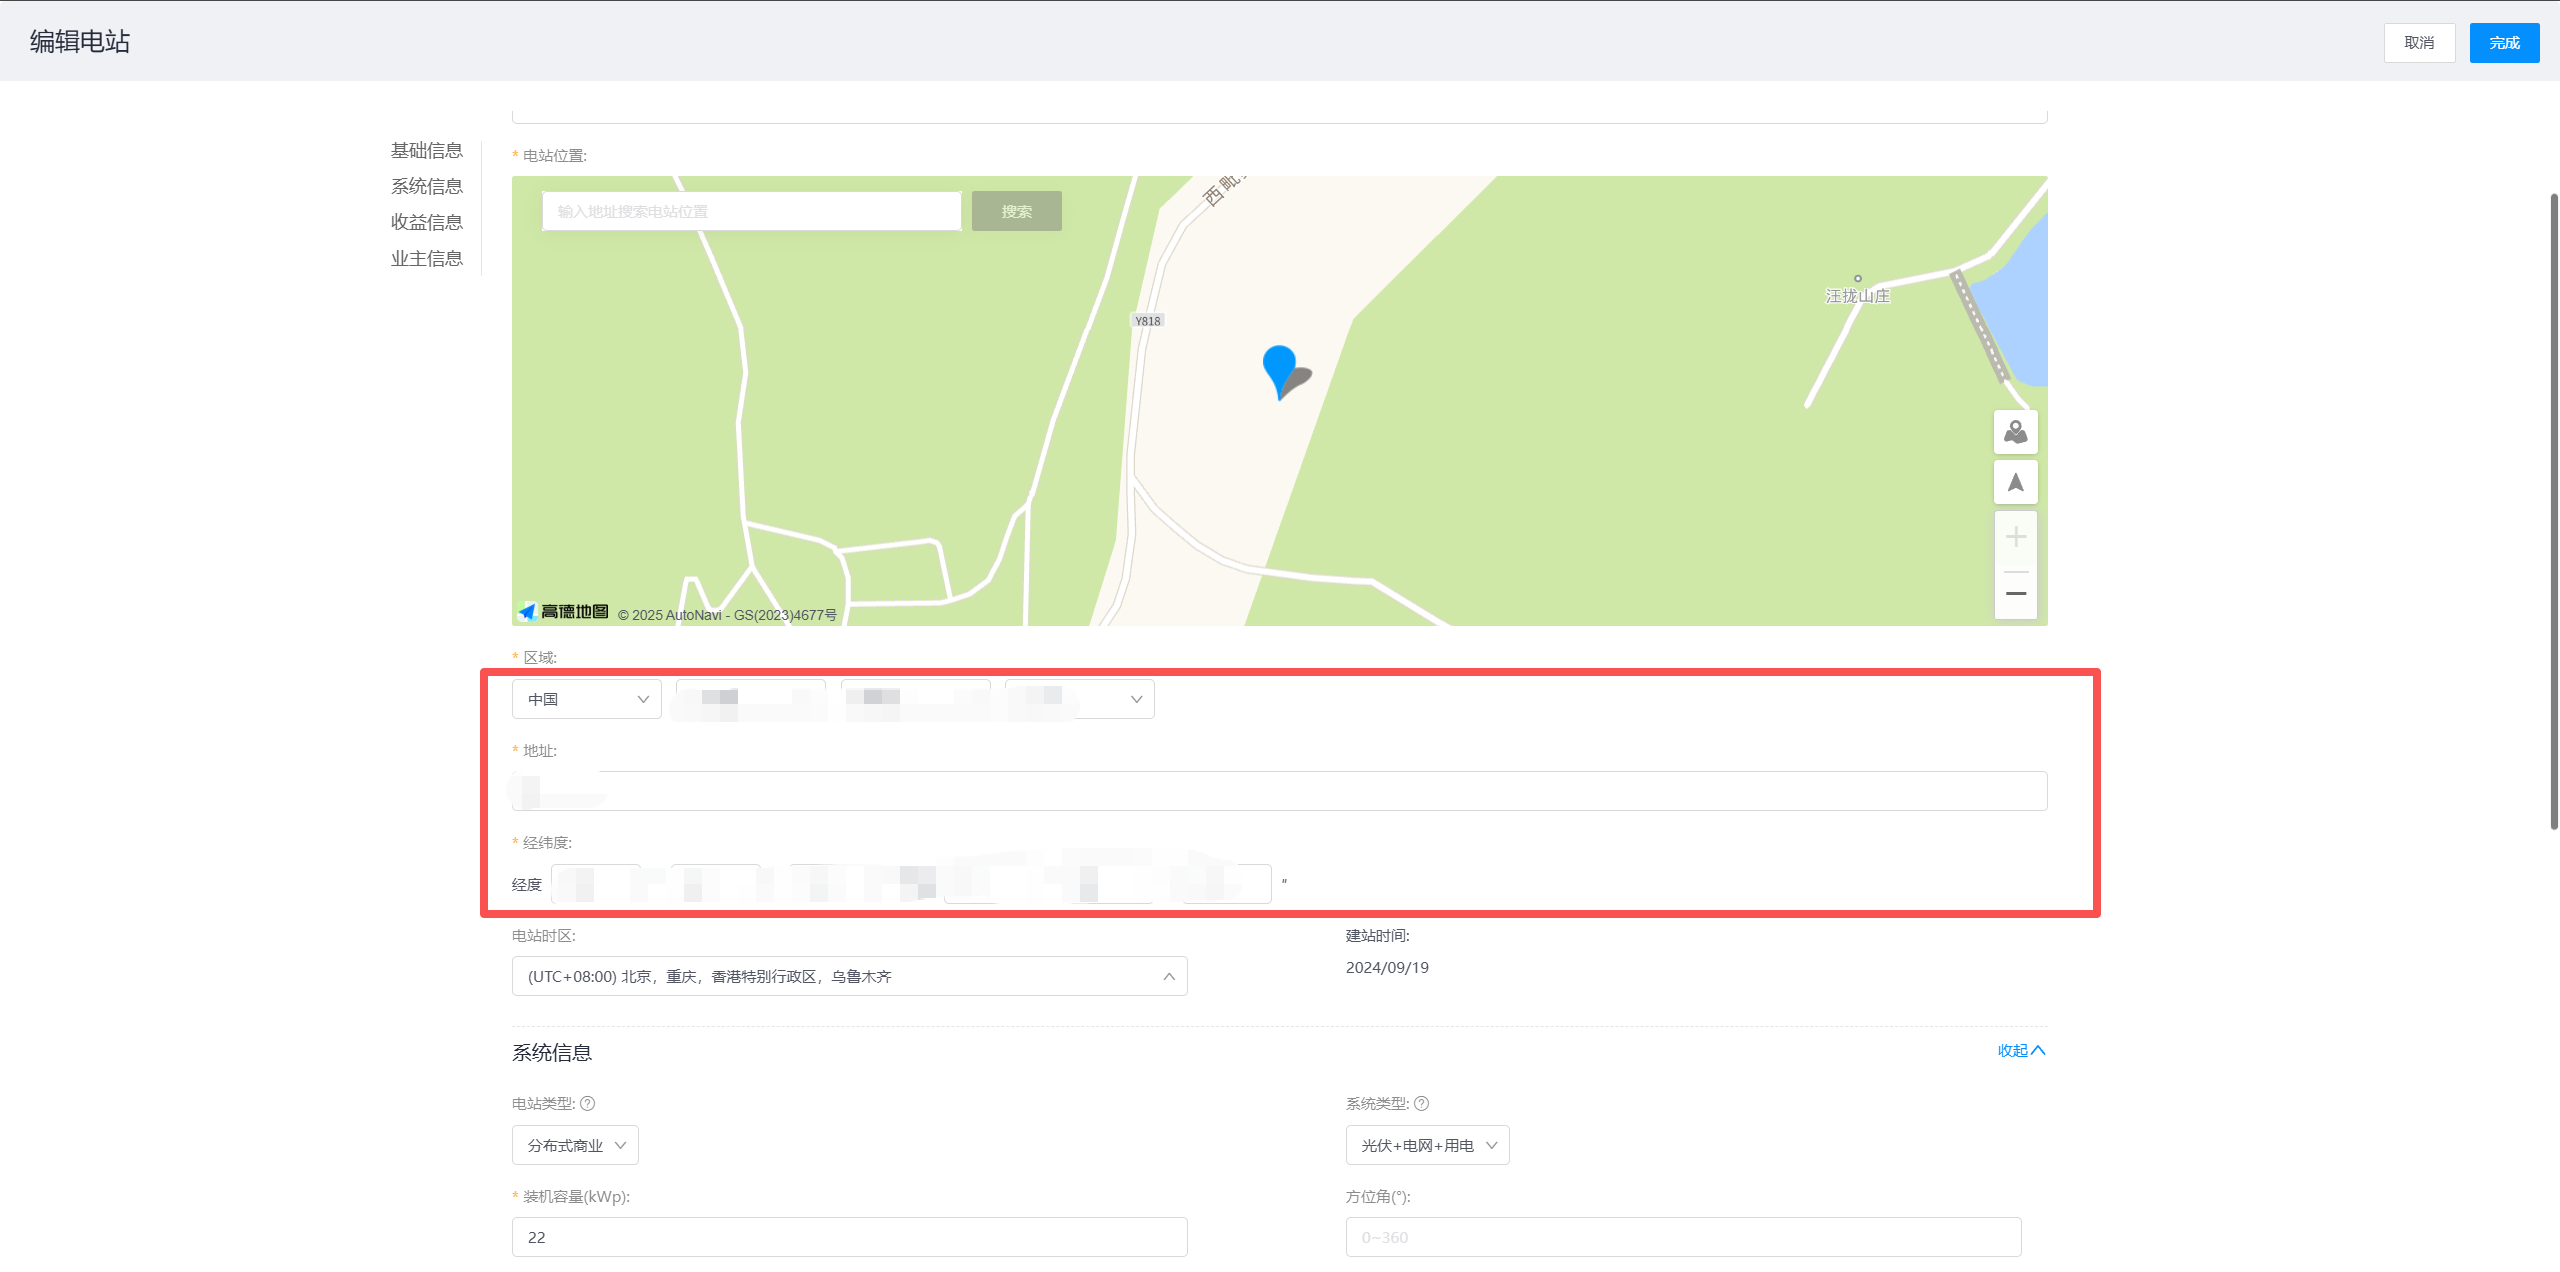
Task: Click the 完成 button
Action: [x=2504, y=43]
